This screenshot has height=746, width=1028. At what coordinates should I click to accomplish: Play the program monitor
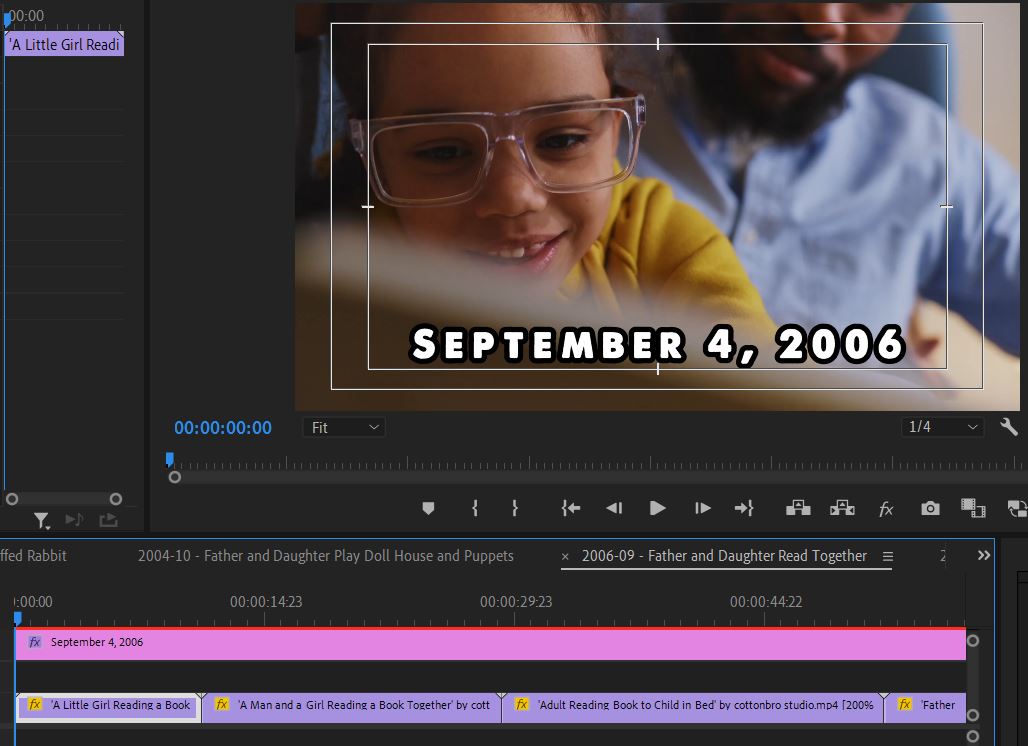point(658,508)
